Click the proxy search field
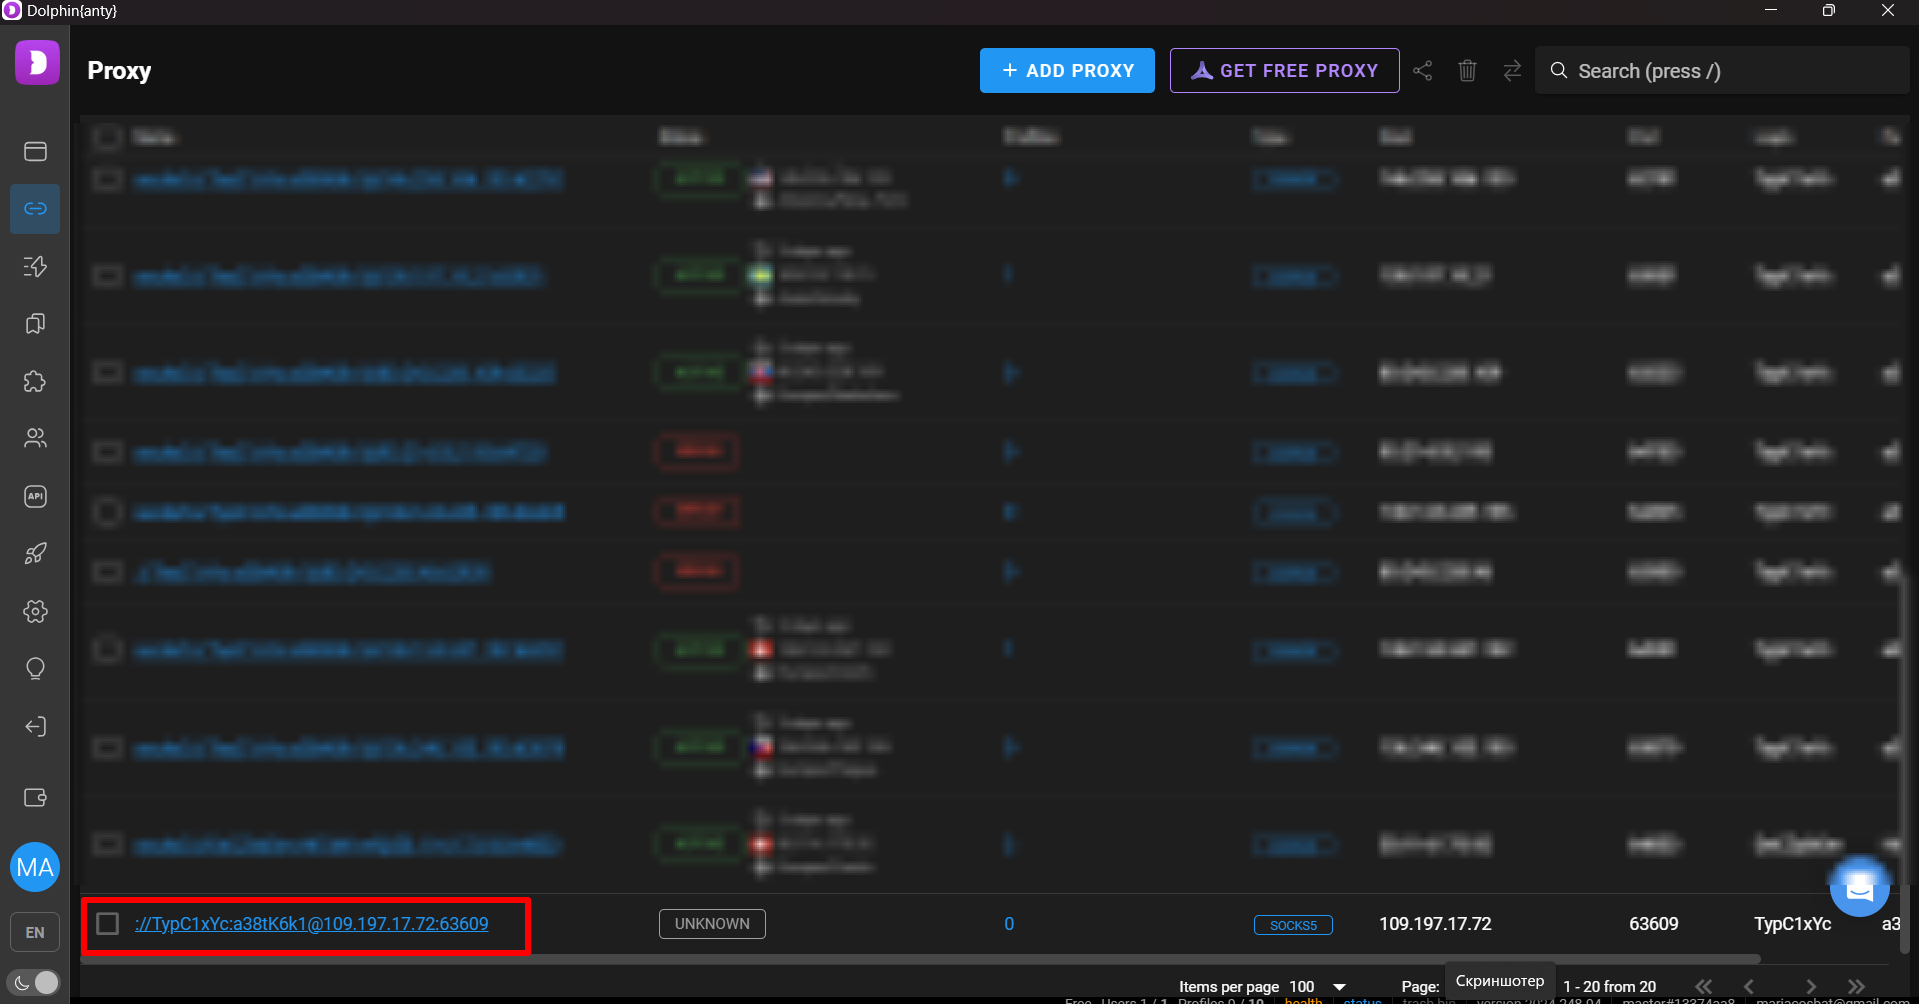This screenshot has height=1004, width=1919. click(x=1720, y=71)
